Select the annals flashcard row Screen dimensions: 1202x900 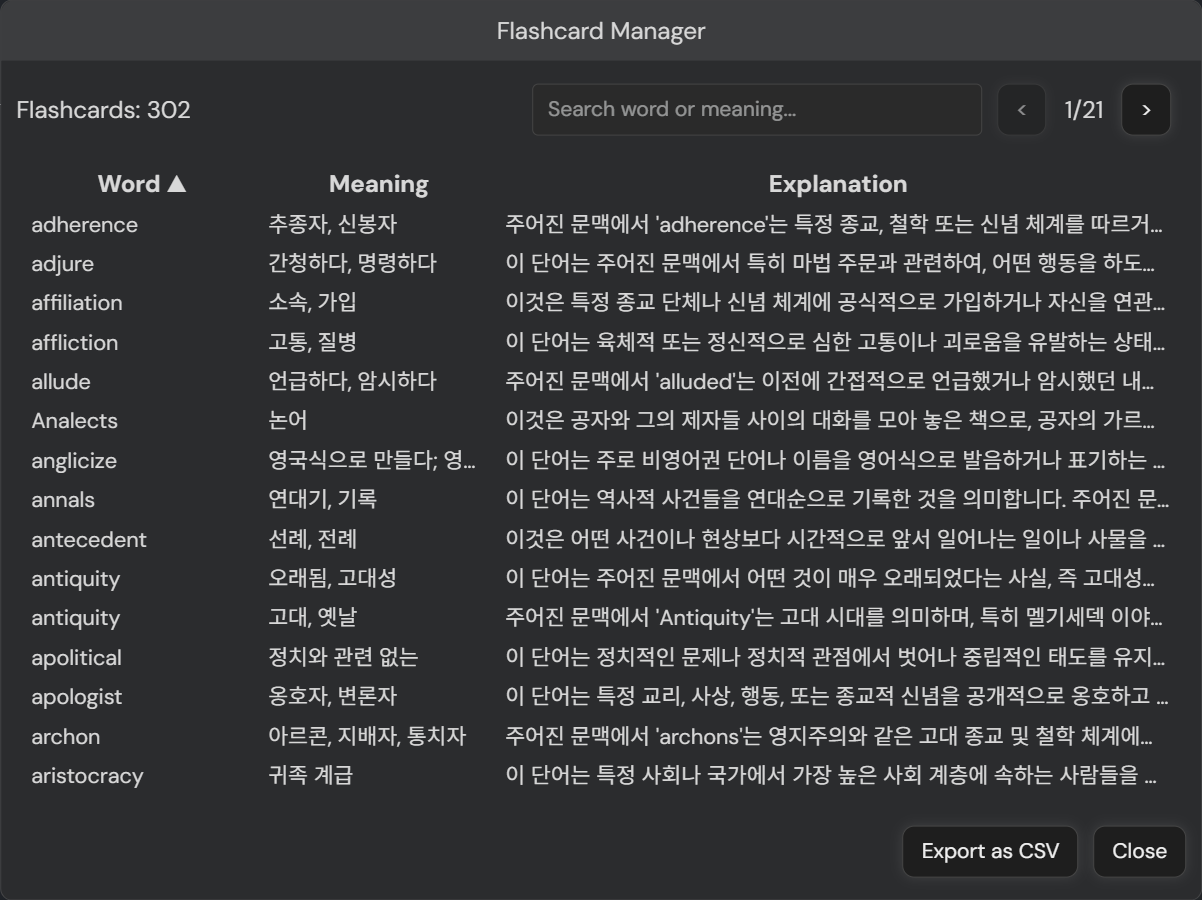63,500
